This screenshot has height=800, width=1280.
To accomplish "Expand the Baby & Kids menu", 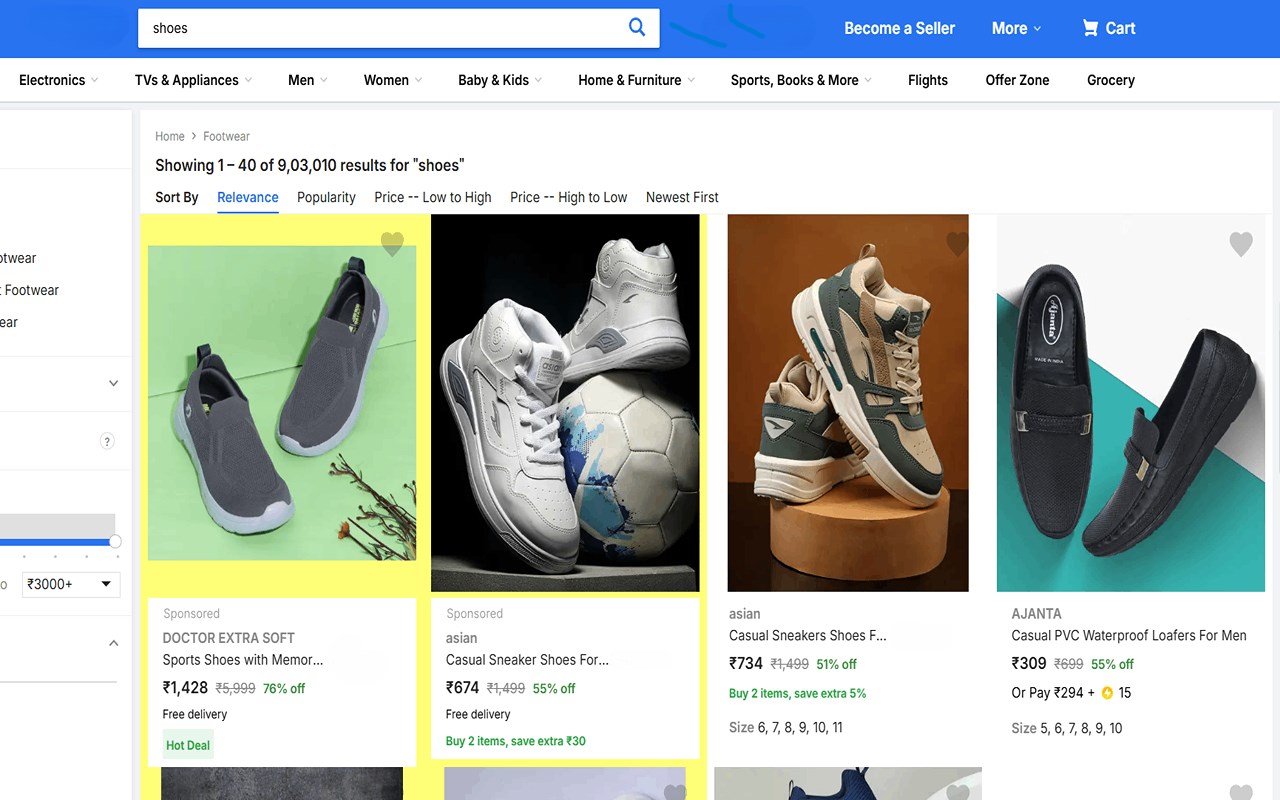I will click(x=500, y=80).
